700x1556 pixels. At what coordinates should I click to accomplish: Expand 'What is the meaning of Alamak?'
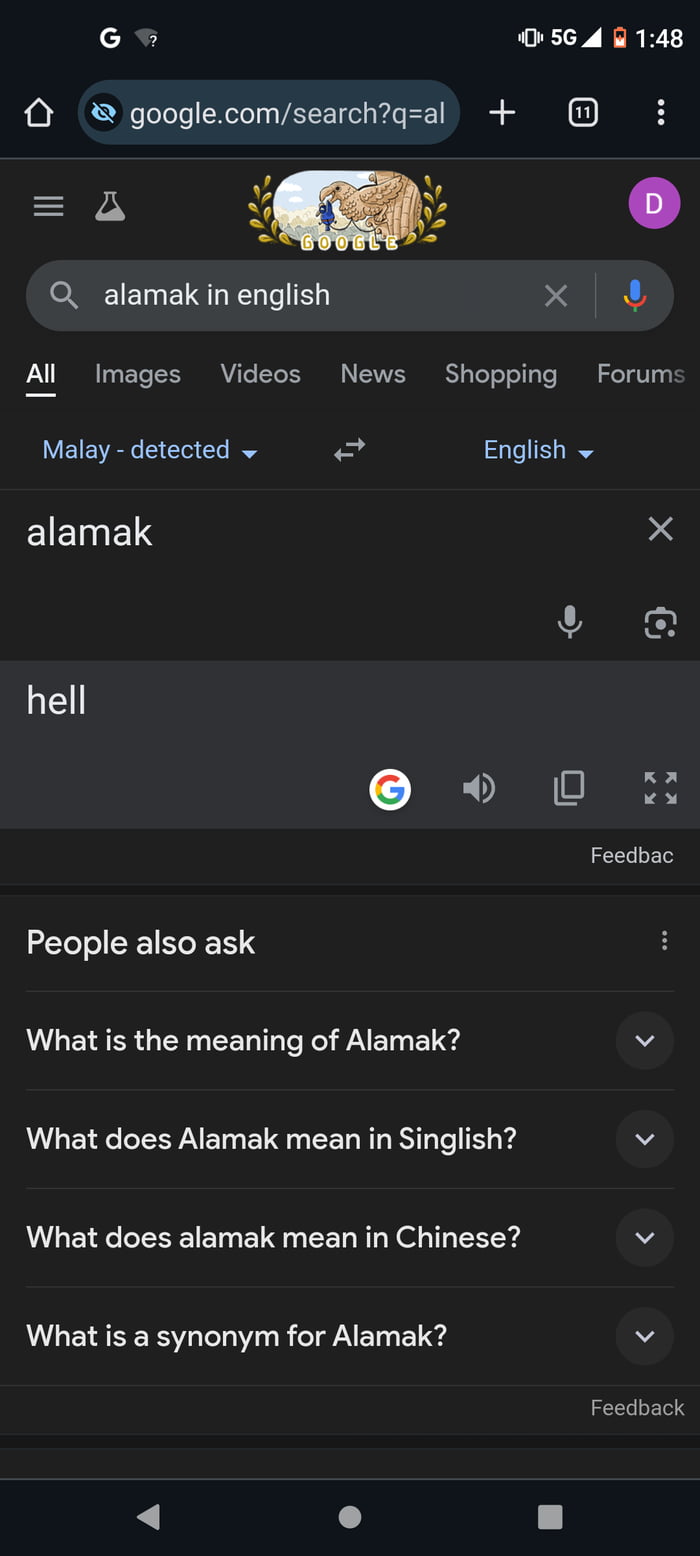[645, 1040]
